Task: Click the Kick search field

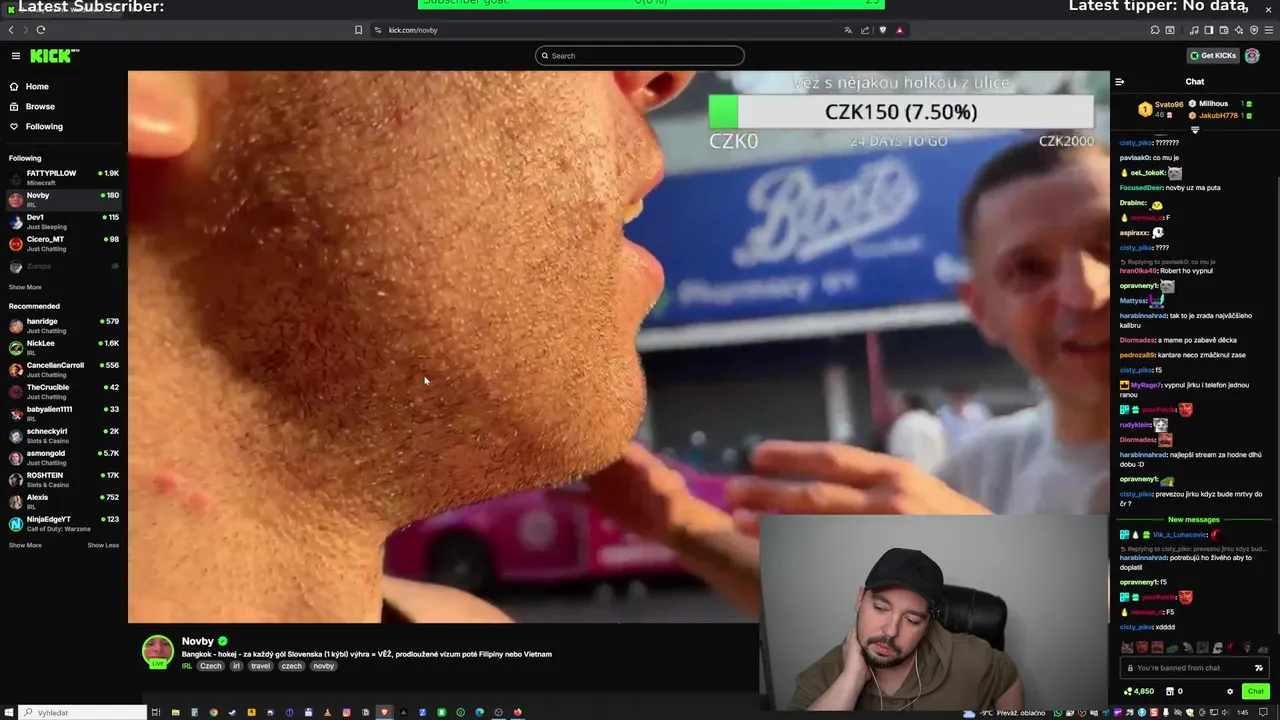Action: click(x=640, y=56)
